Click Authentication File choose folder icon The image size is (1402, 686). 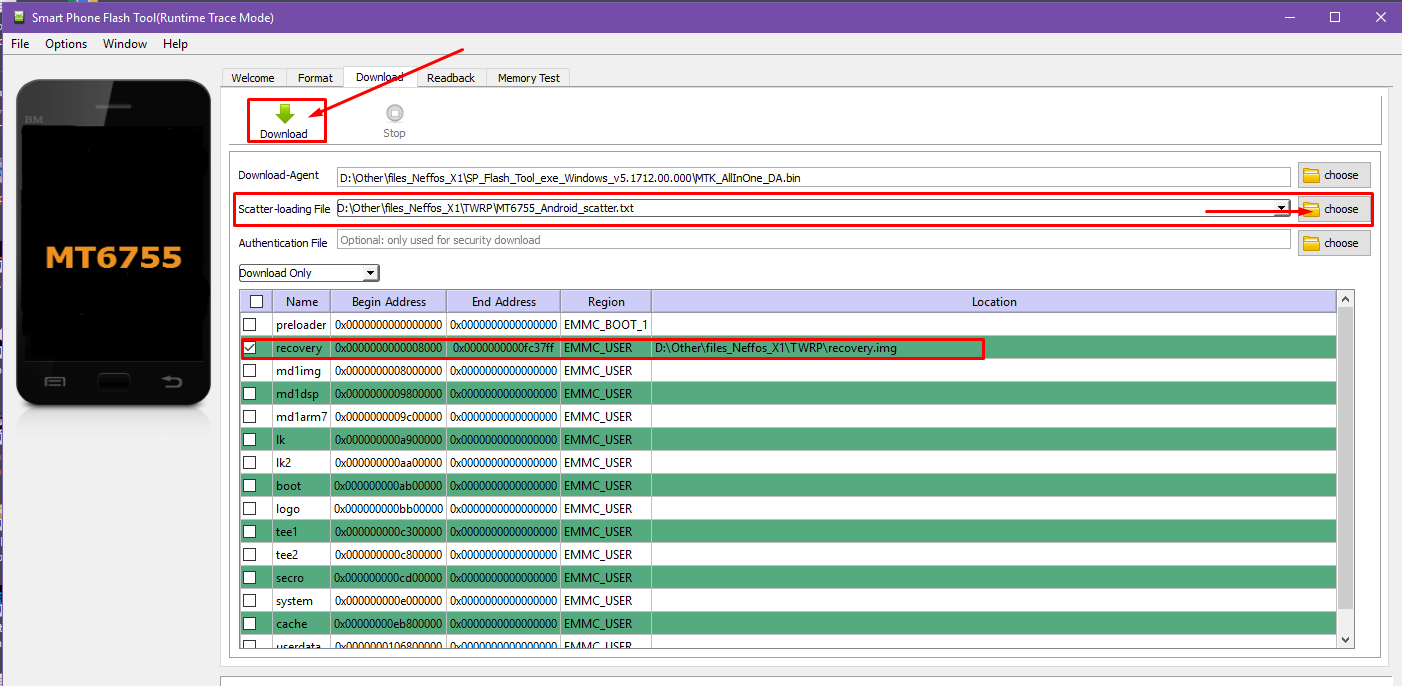coord(1312,244)
